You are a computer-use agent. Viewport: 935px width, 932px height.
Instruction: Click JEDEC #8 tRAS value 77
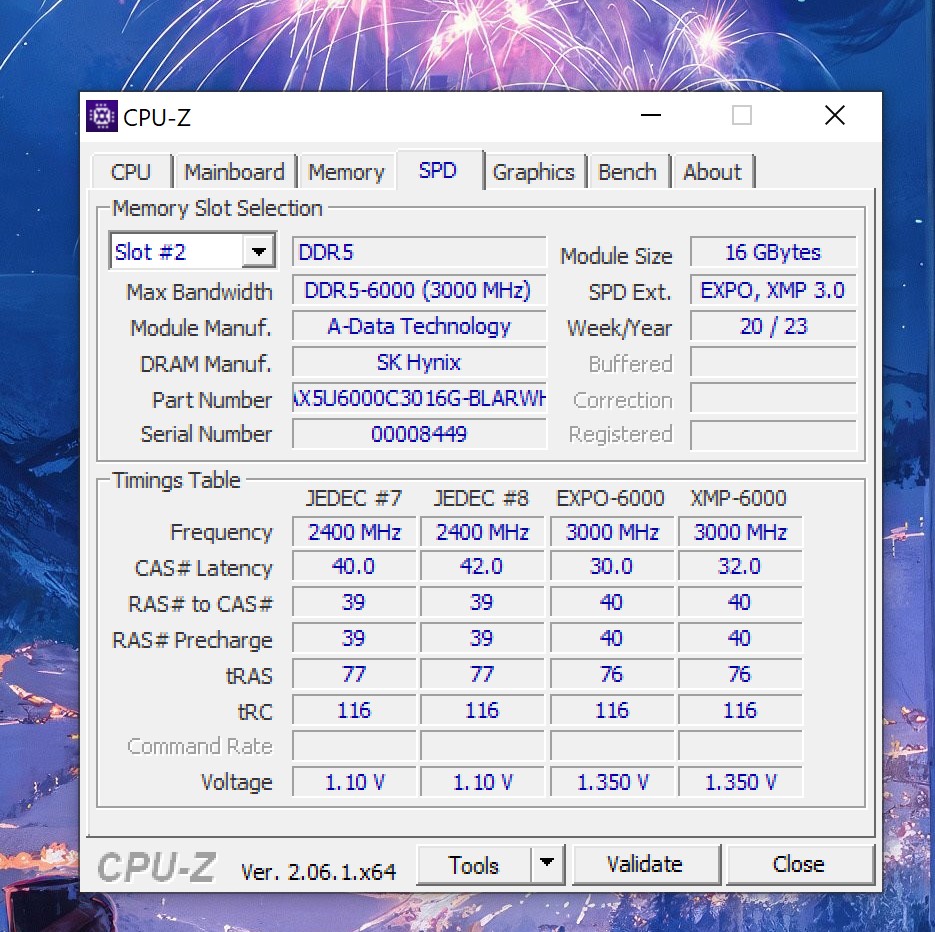coord(482,674)
